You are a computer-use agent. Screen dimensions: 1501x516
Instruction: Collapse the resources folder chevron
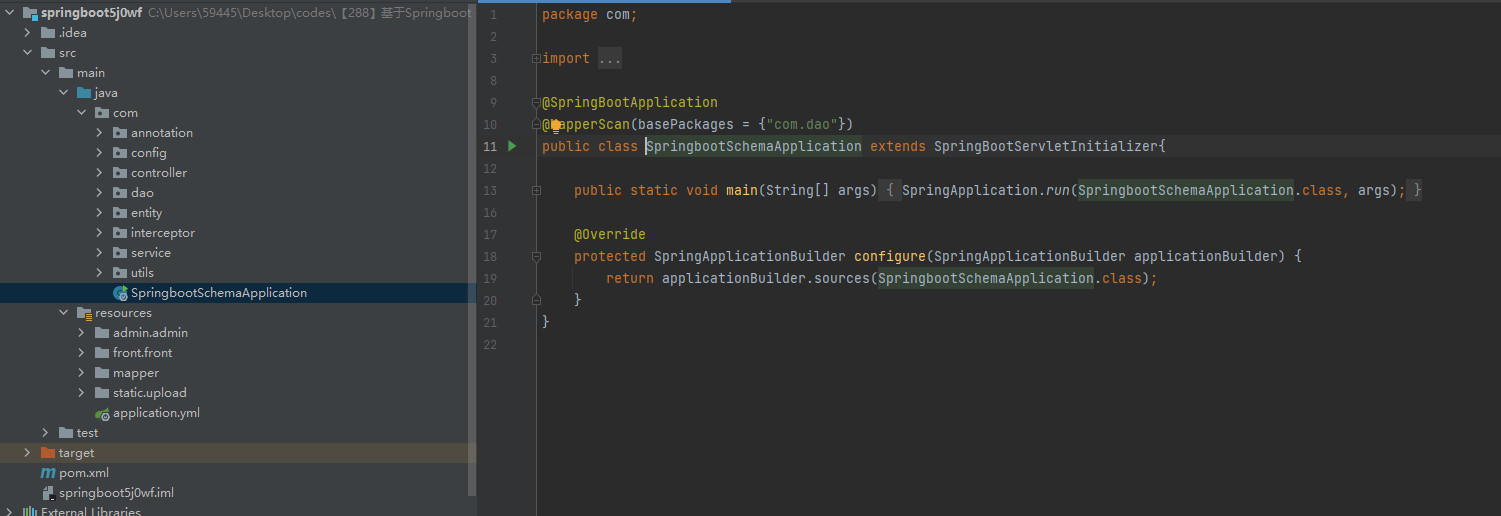click(x=64, y=313)
